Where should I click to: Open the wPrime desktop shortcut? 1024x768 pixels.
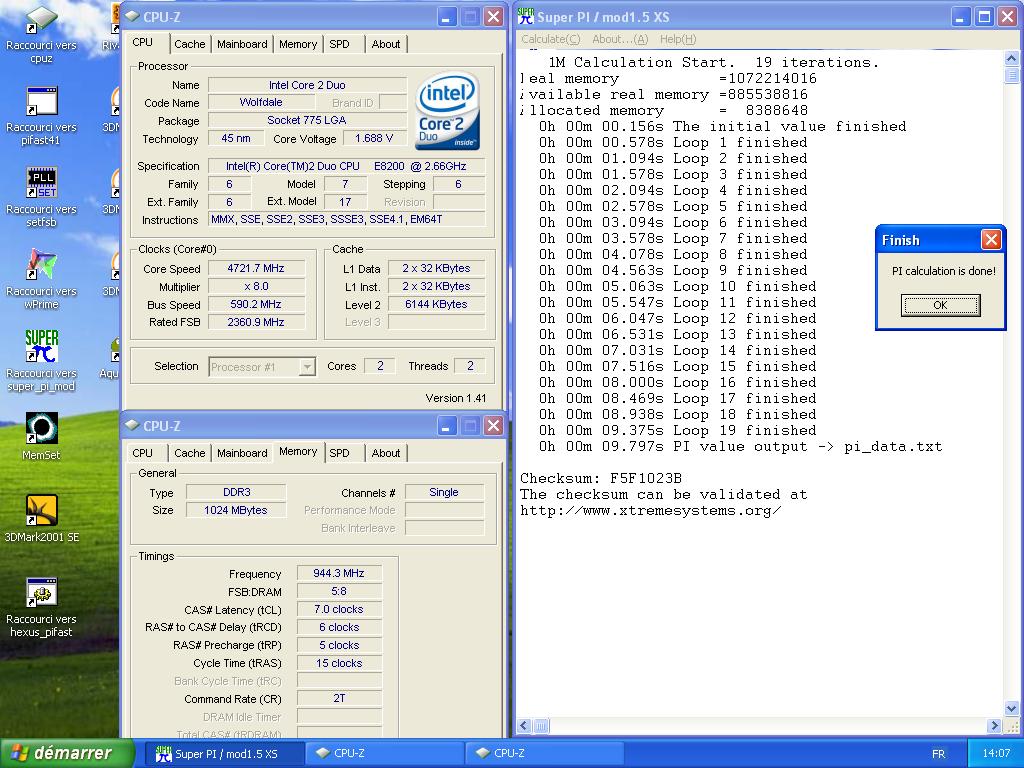[41, 265]
